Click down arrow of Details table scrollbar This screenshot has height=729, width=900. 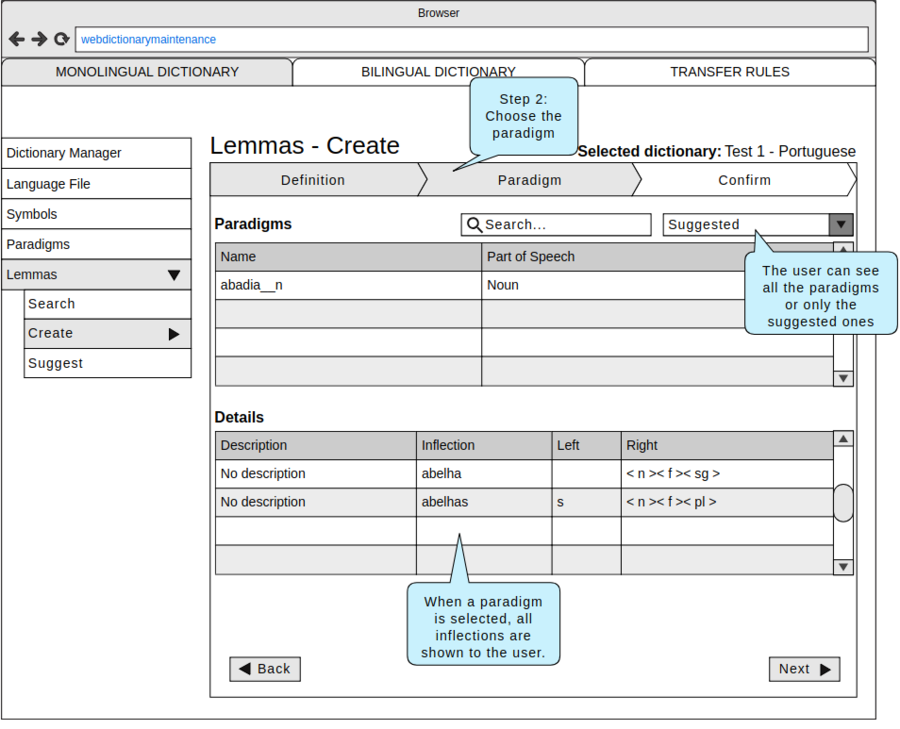click(x=843, y=567)
